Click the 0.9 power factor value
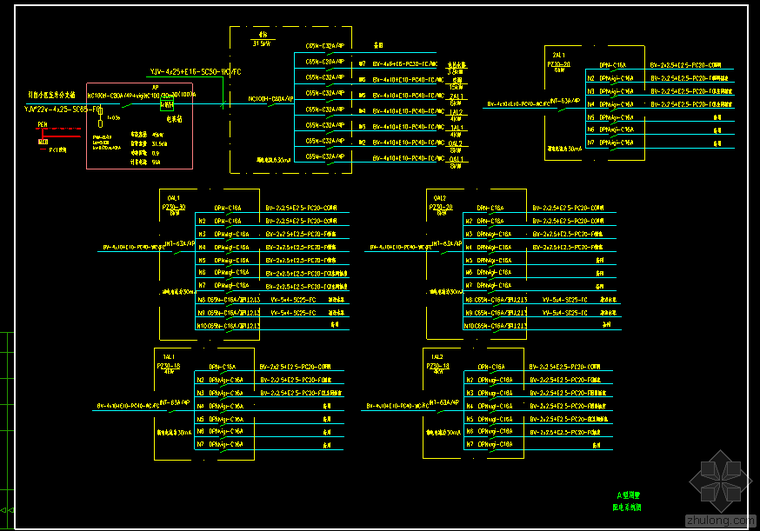This screenshot has height=531, width=760. click(x=156, y=153)
